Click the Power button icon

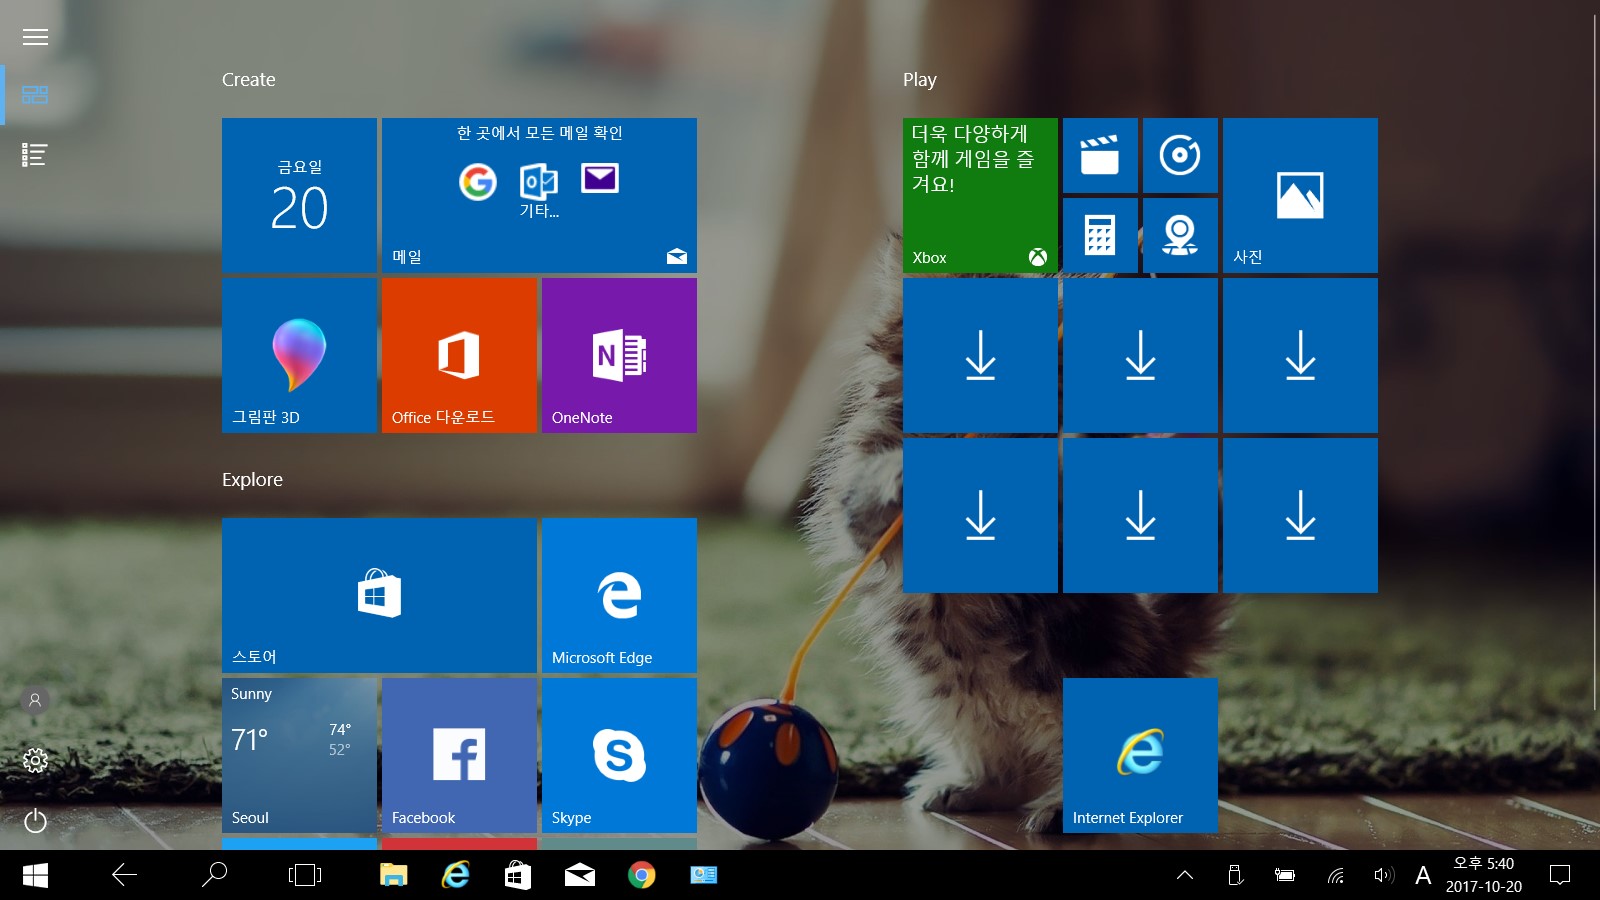[35, 821]
